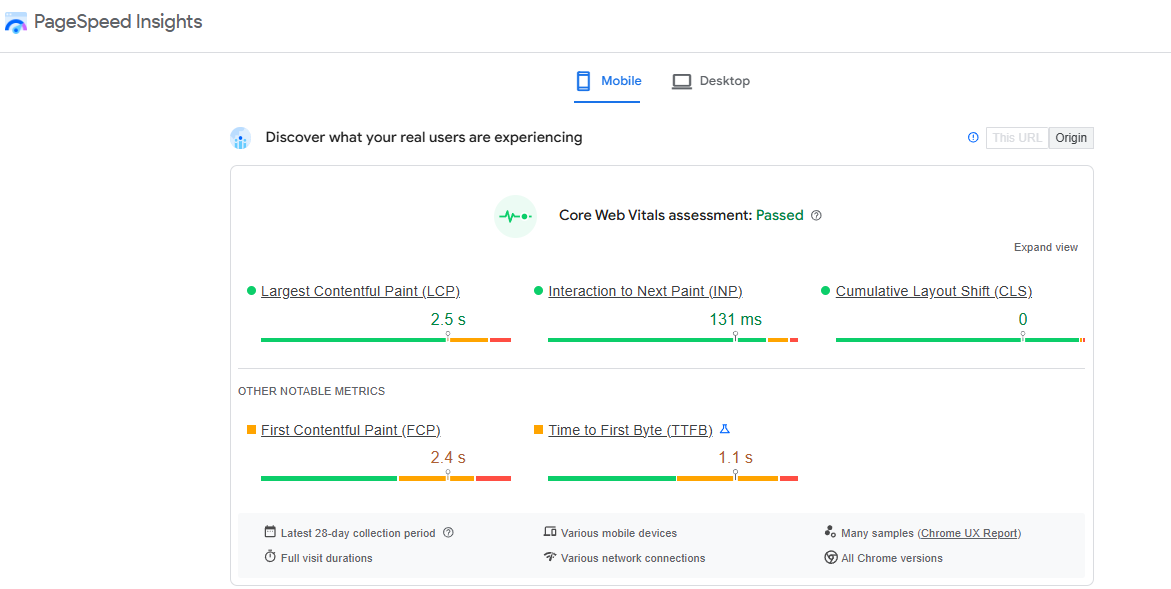Click the Chrome icon for Chrome versions
1171x589 pixels.
tap(830, 557)
